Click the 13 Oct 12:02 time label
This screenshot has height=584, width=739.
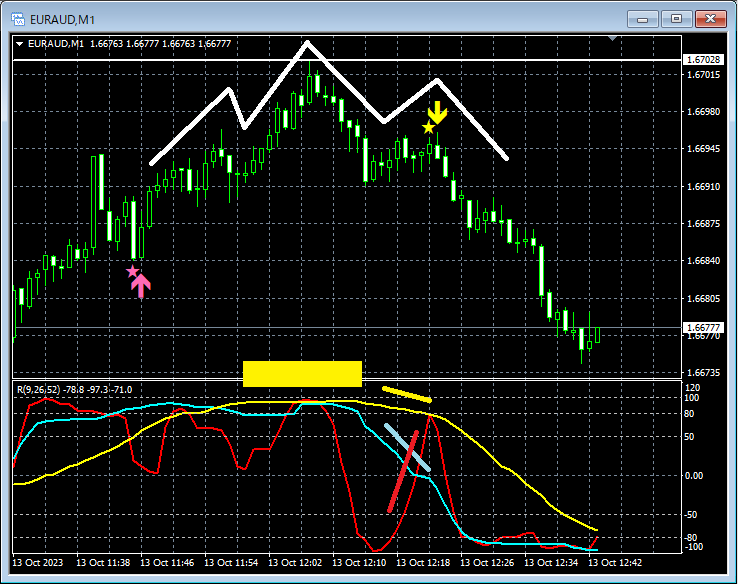click(x=295, y=562)
